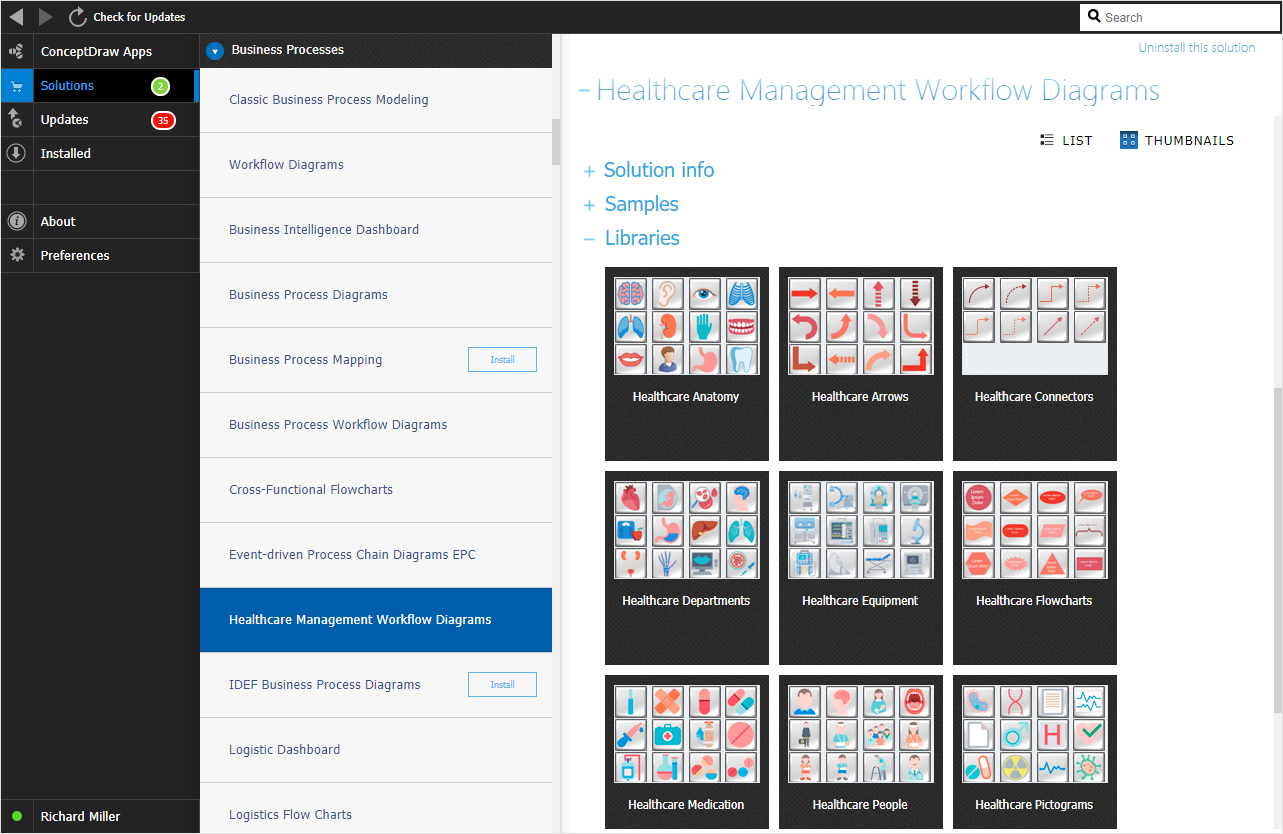Image resolution: width=1283 pixels, height=834 pixels.
Task: Expand the Samples section
Action: point(589,205)
